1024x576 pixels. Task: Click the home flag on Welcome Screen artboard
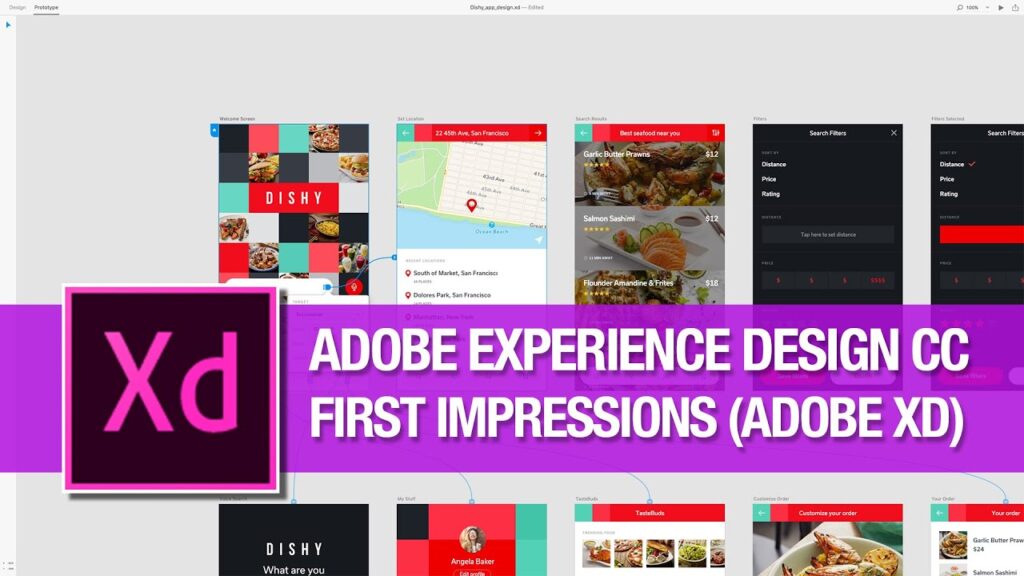(x=214, y=130)
